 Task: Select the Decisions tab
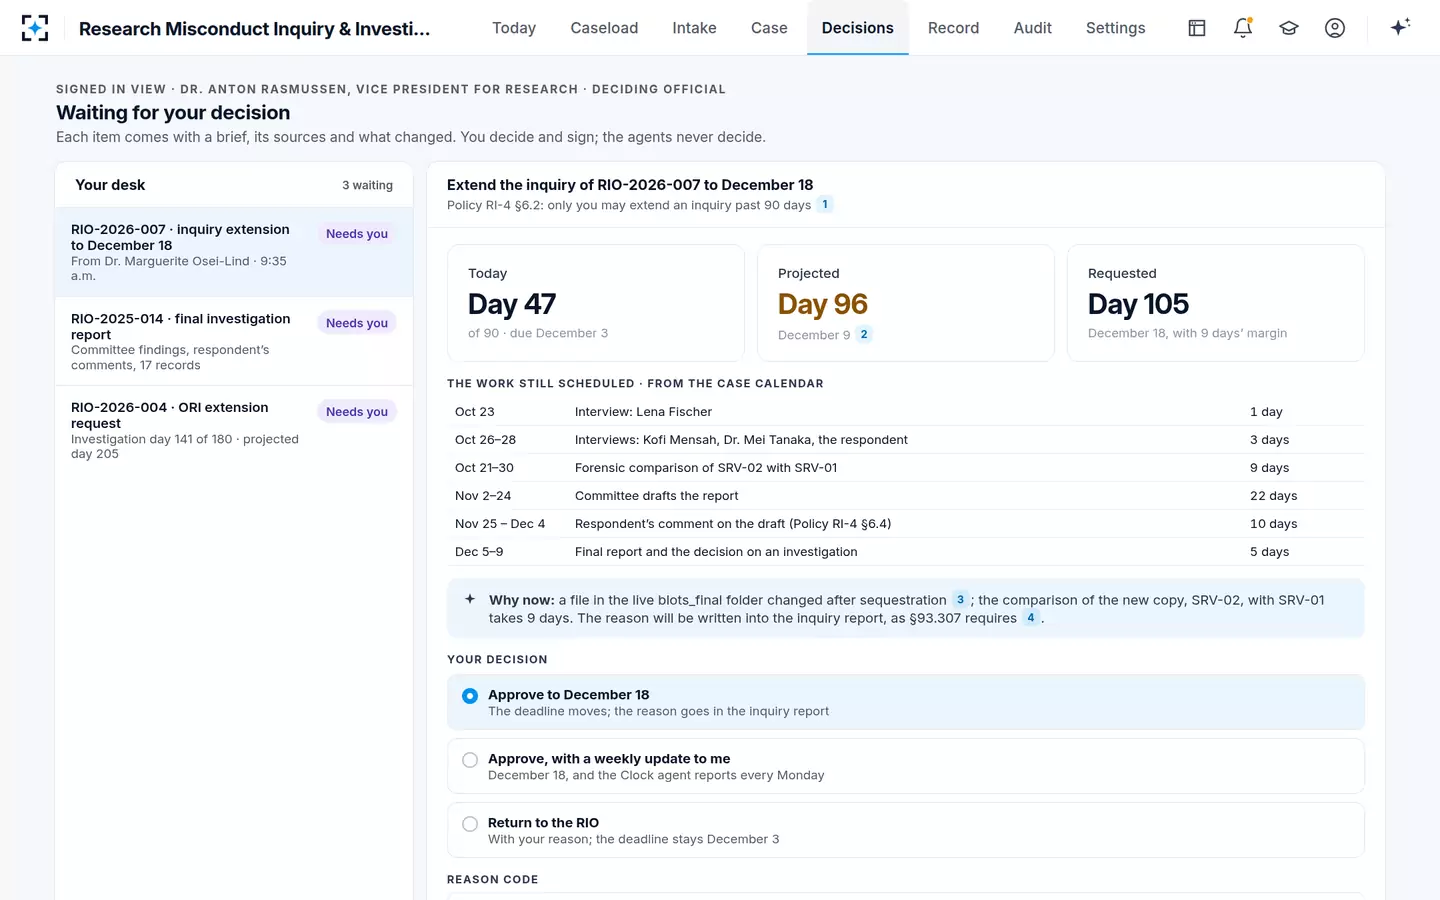pos(858,28)
